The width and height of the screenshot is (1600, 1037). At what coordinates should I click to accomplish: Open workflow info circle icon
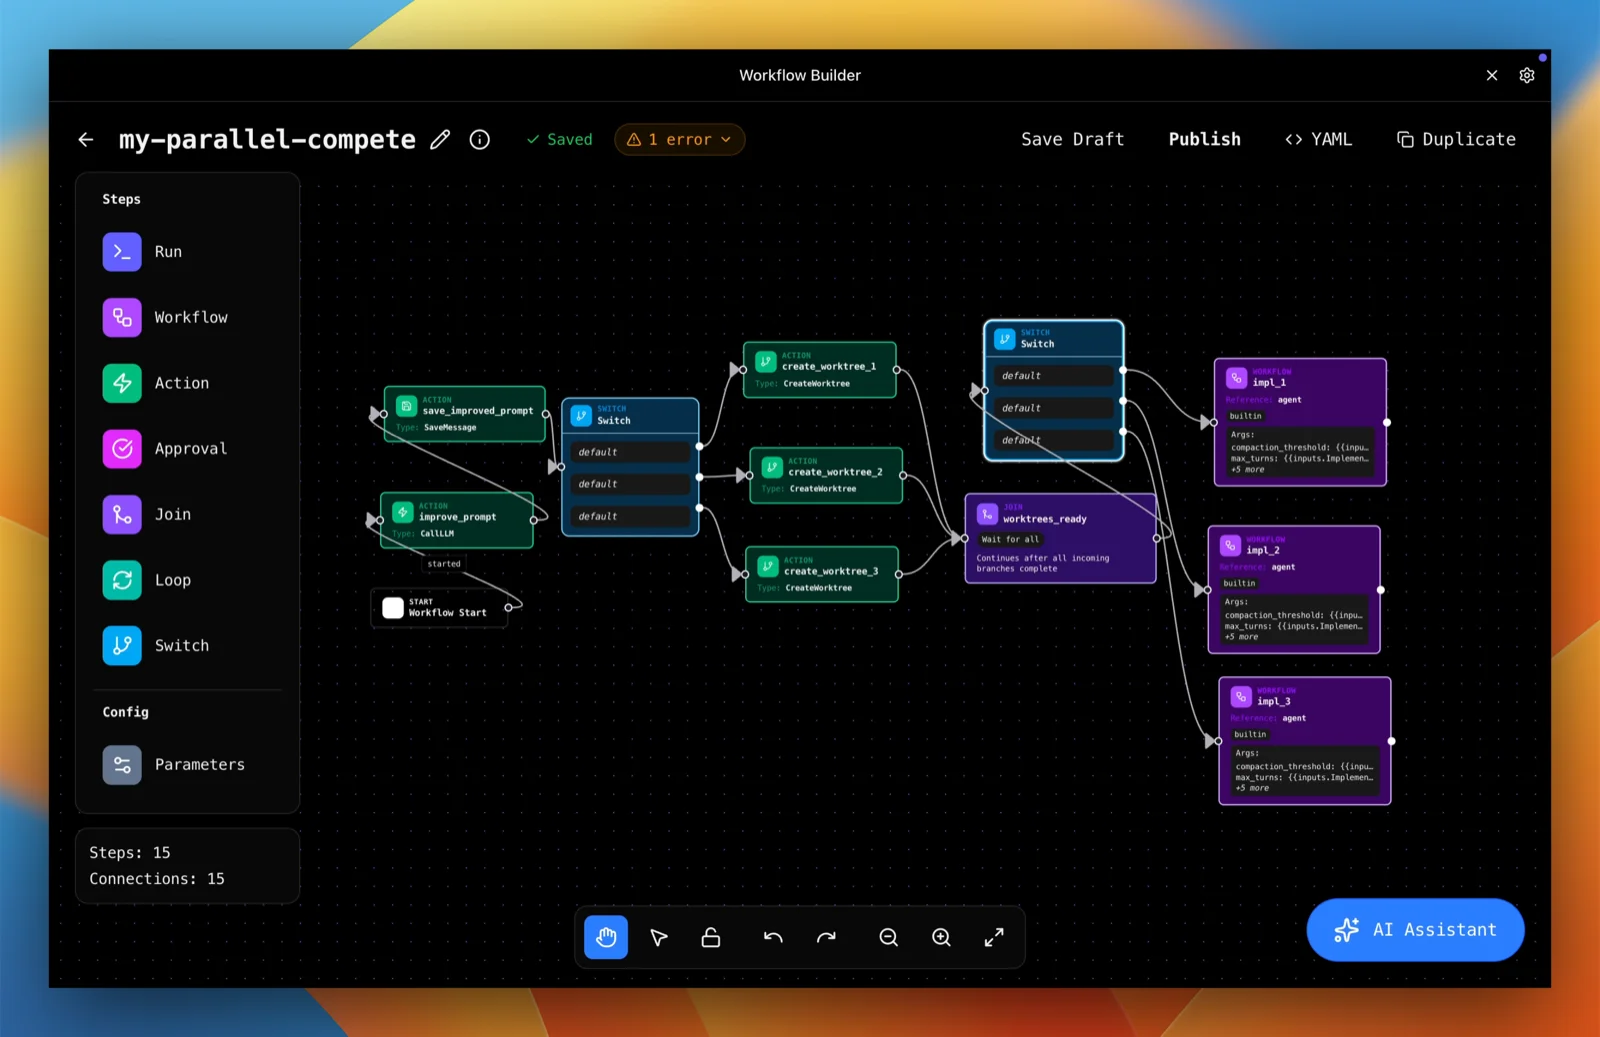480,140
